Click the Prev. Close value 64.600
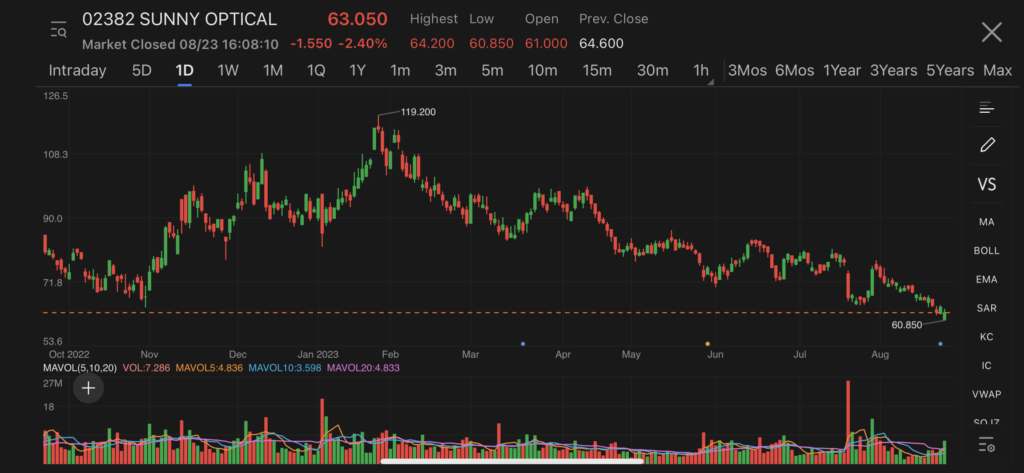 point(601,44)
